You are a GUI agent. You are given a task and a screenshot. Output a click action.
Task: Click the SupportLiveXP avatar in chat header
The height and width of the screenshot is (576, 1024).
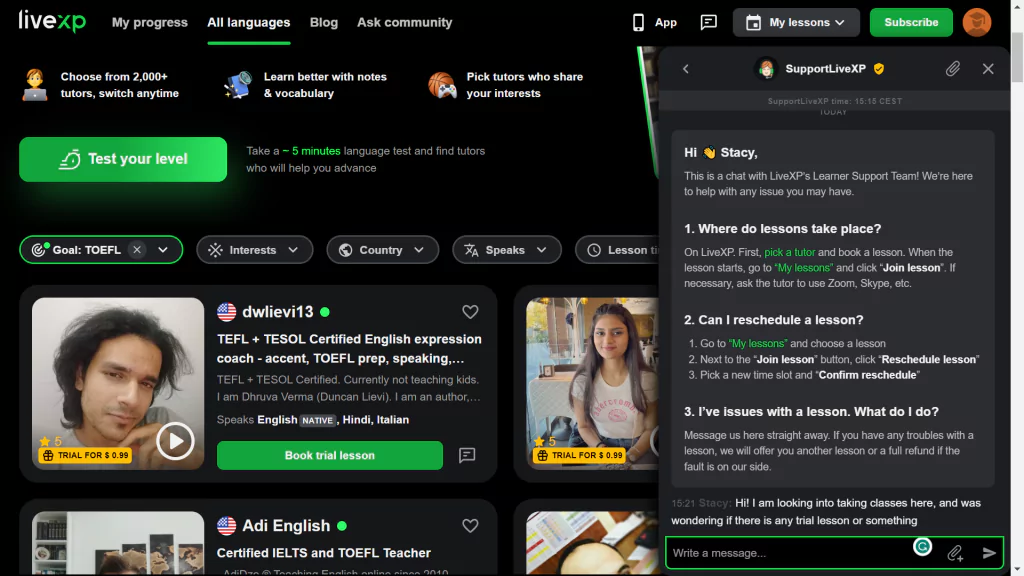tap(767, 69)
